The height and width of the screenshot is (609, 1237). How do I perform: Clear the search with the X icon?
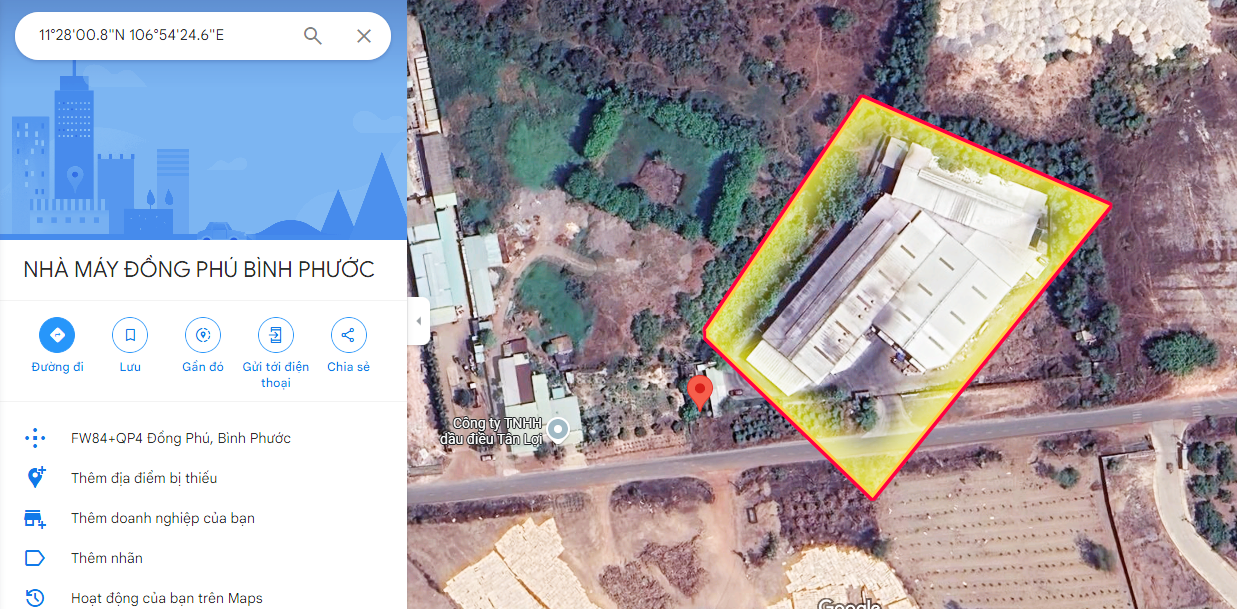[364, 36]
